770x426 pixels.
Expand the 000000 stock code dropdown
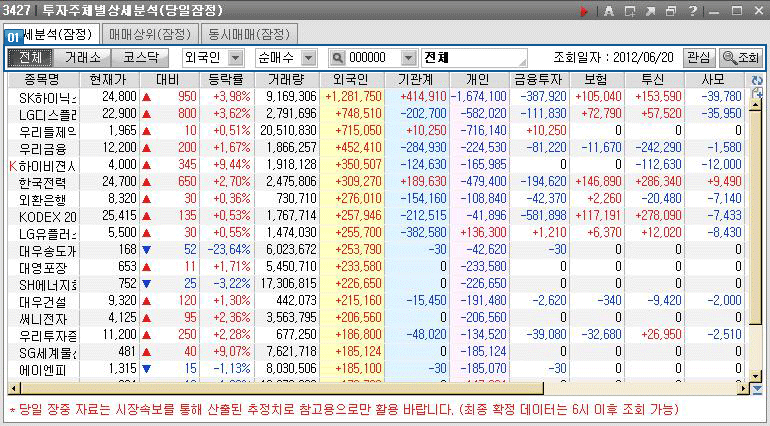tap(409, 57)
